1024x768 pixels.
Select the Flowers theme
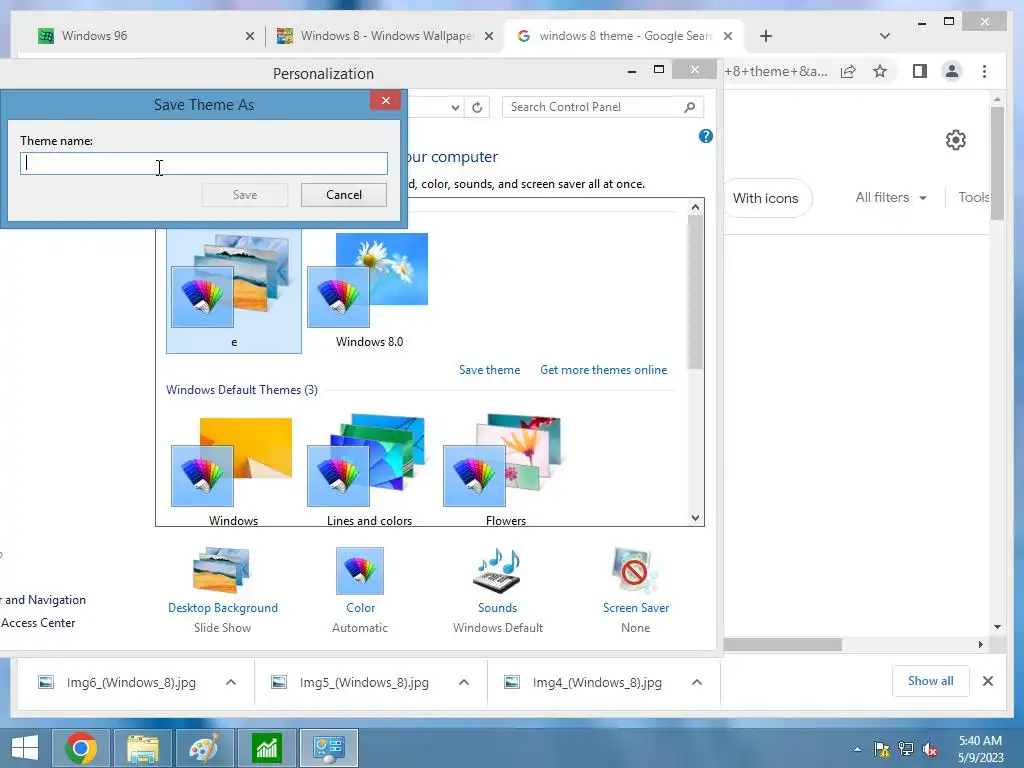tap(505, 470)
